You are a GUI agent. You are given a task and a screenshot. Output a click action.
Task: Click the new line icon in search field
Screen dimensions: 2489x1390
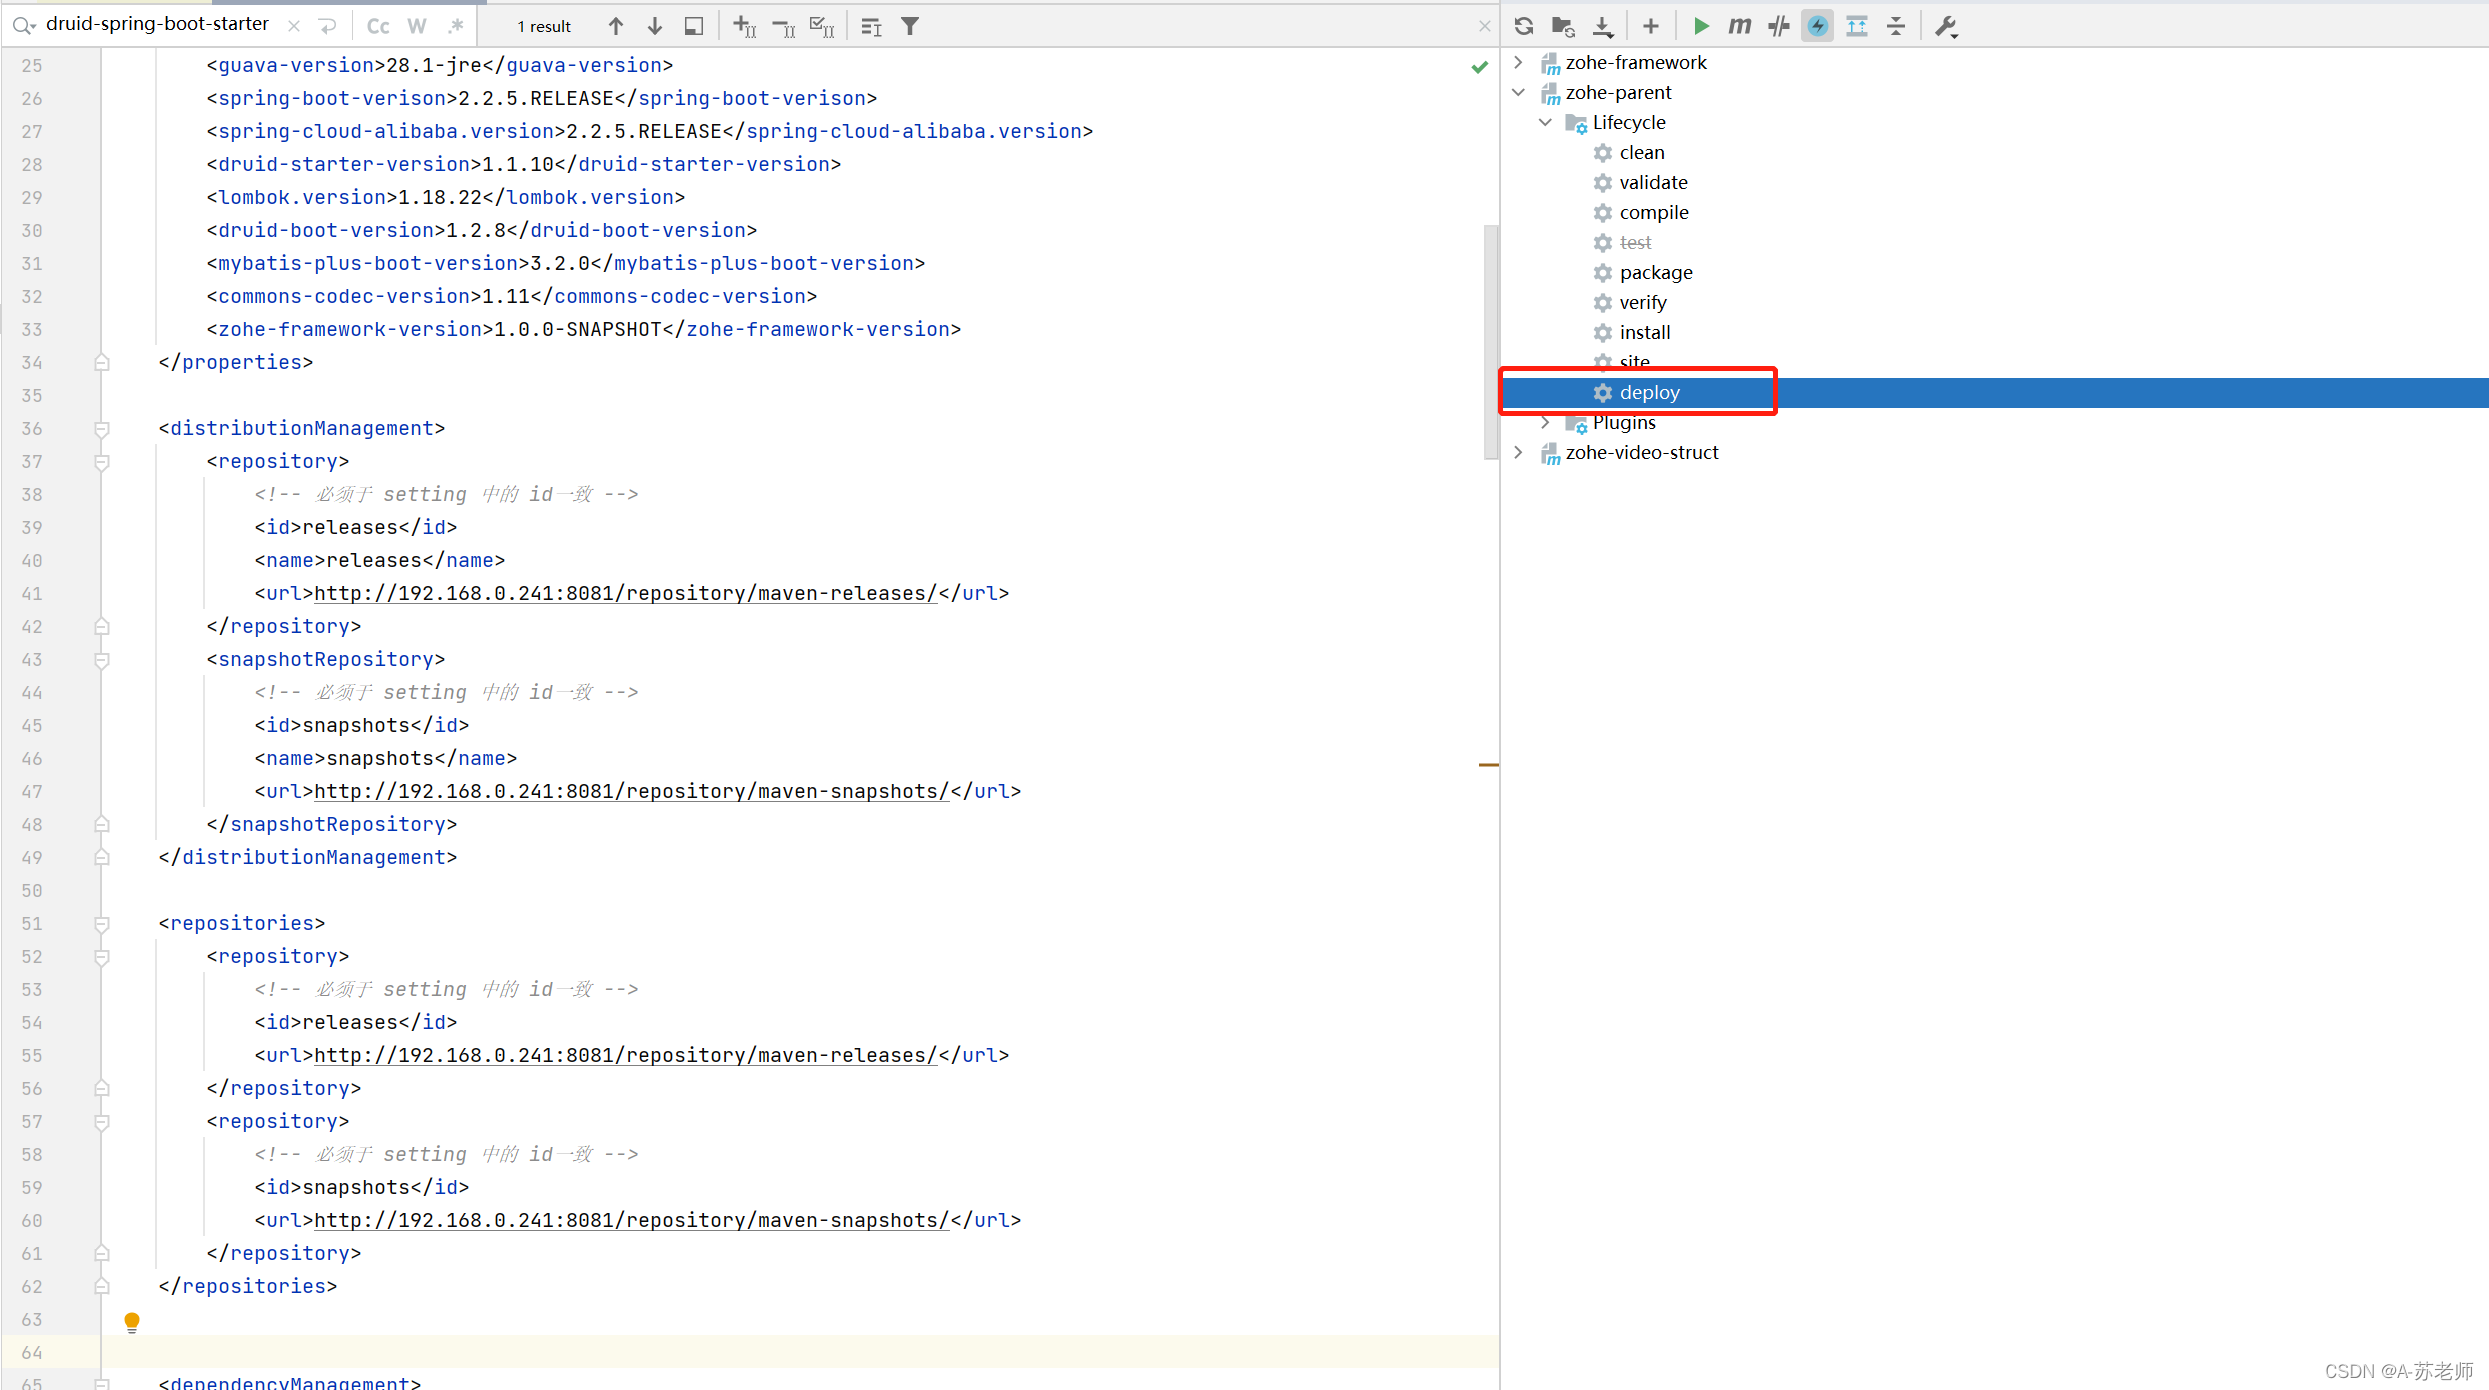[x=328, y=26]
